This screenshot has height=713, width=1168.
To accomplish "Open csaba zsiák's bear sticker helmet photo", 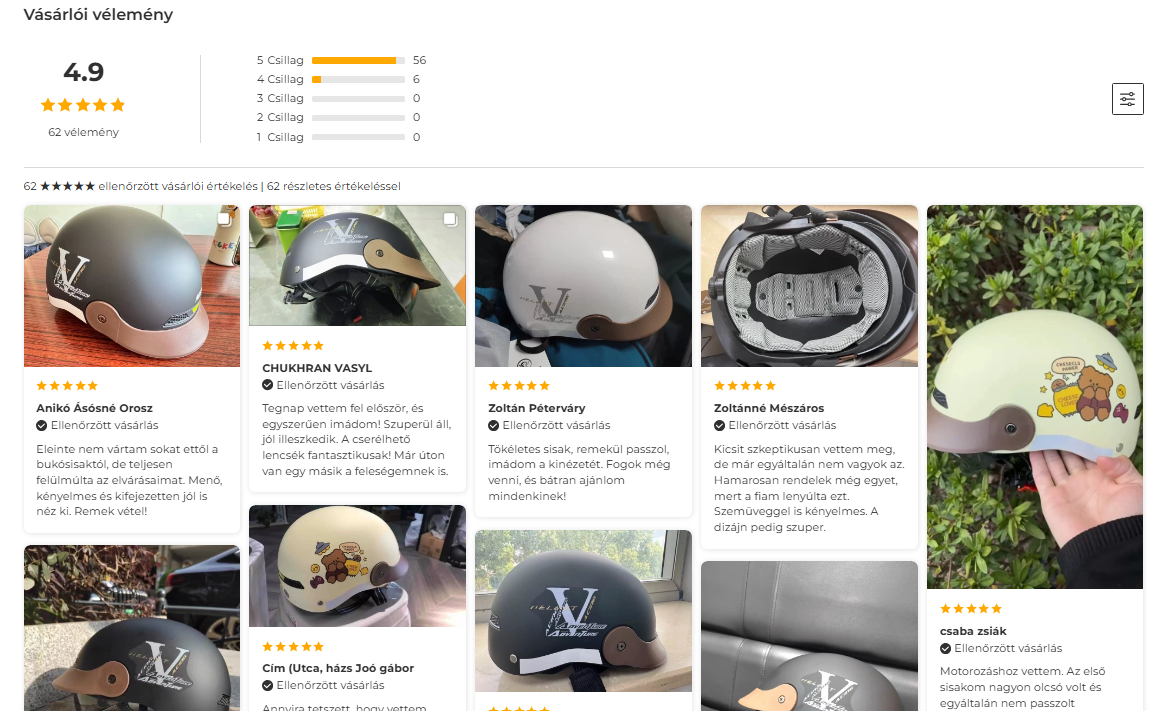I will pyautogui.click(x=1034, y=397).
